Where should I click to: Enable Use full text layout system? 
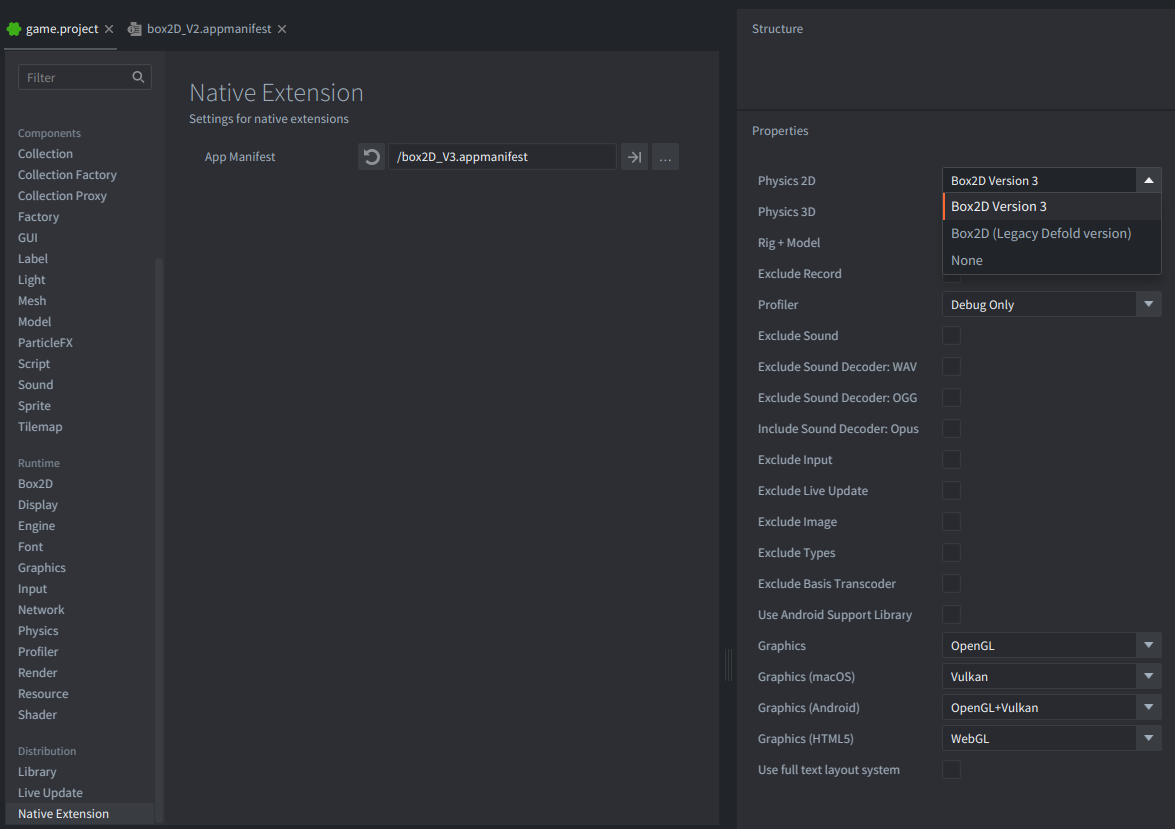[x=951, y=769]
